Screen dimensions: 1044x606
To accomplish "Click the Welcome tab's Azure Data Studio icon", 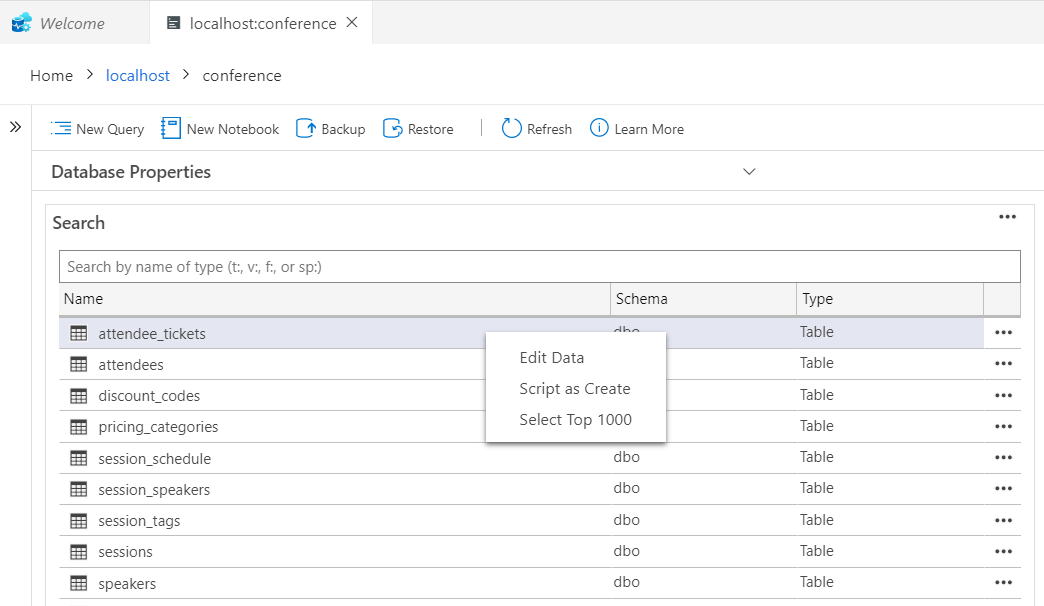I will 21,23.
